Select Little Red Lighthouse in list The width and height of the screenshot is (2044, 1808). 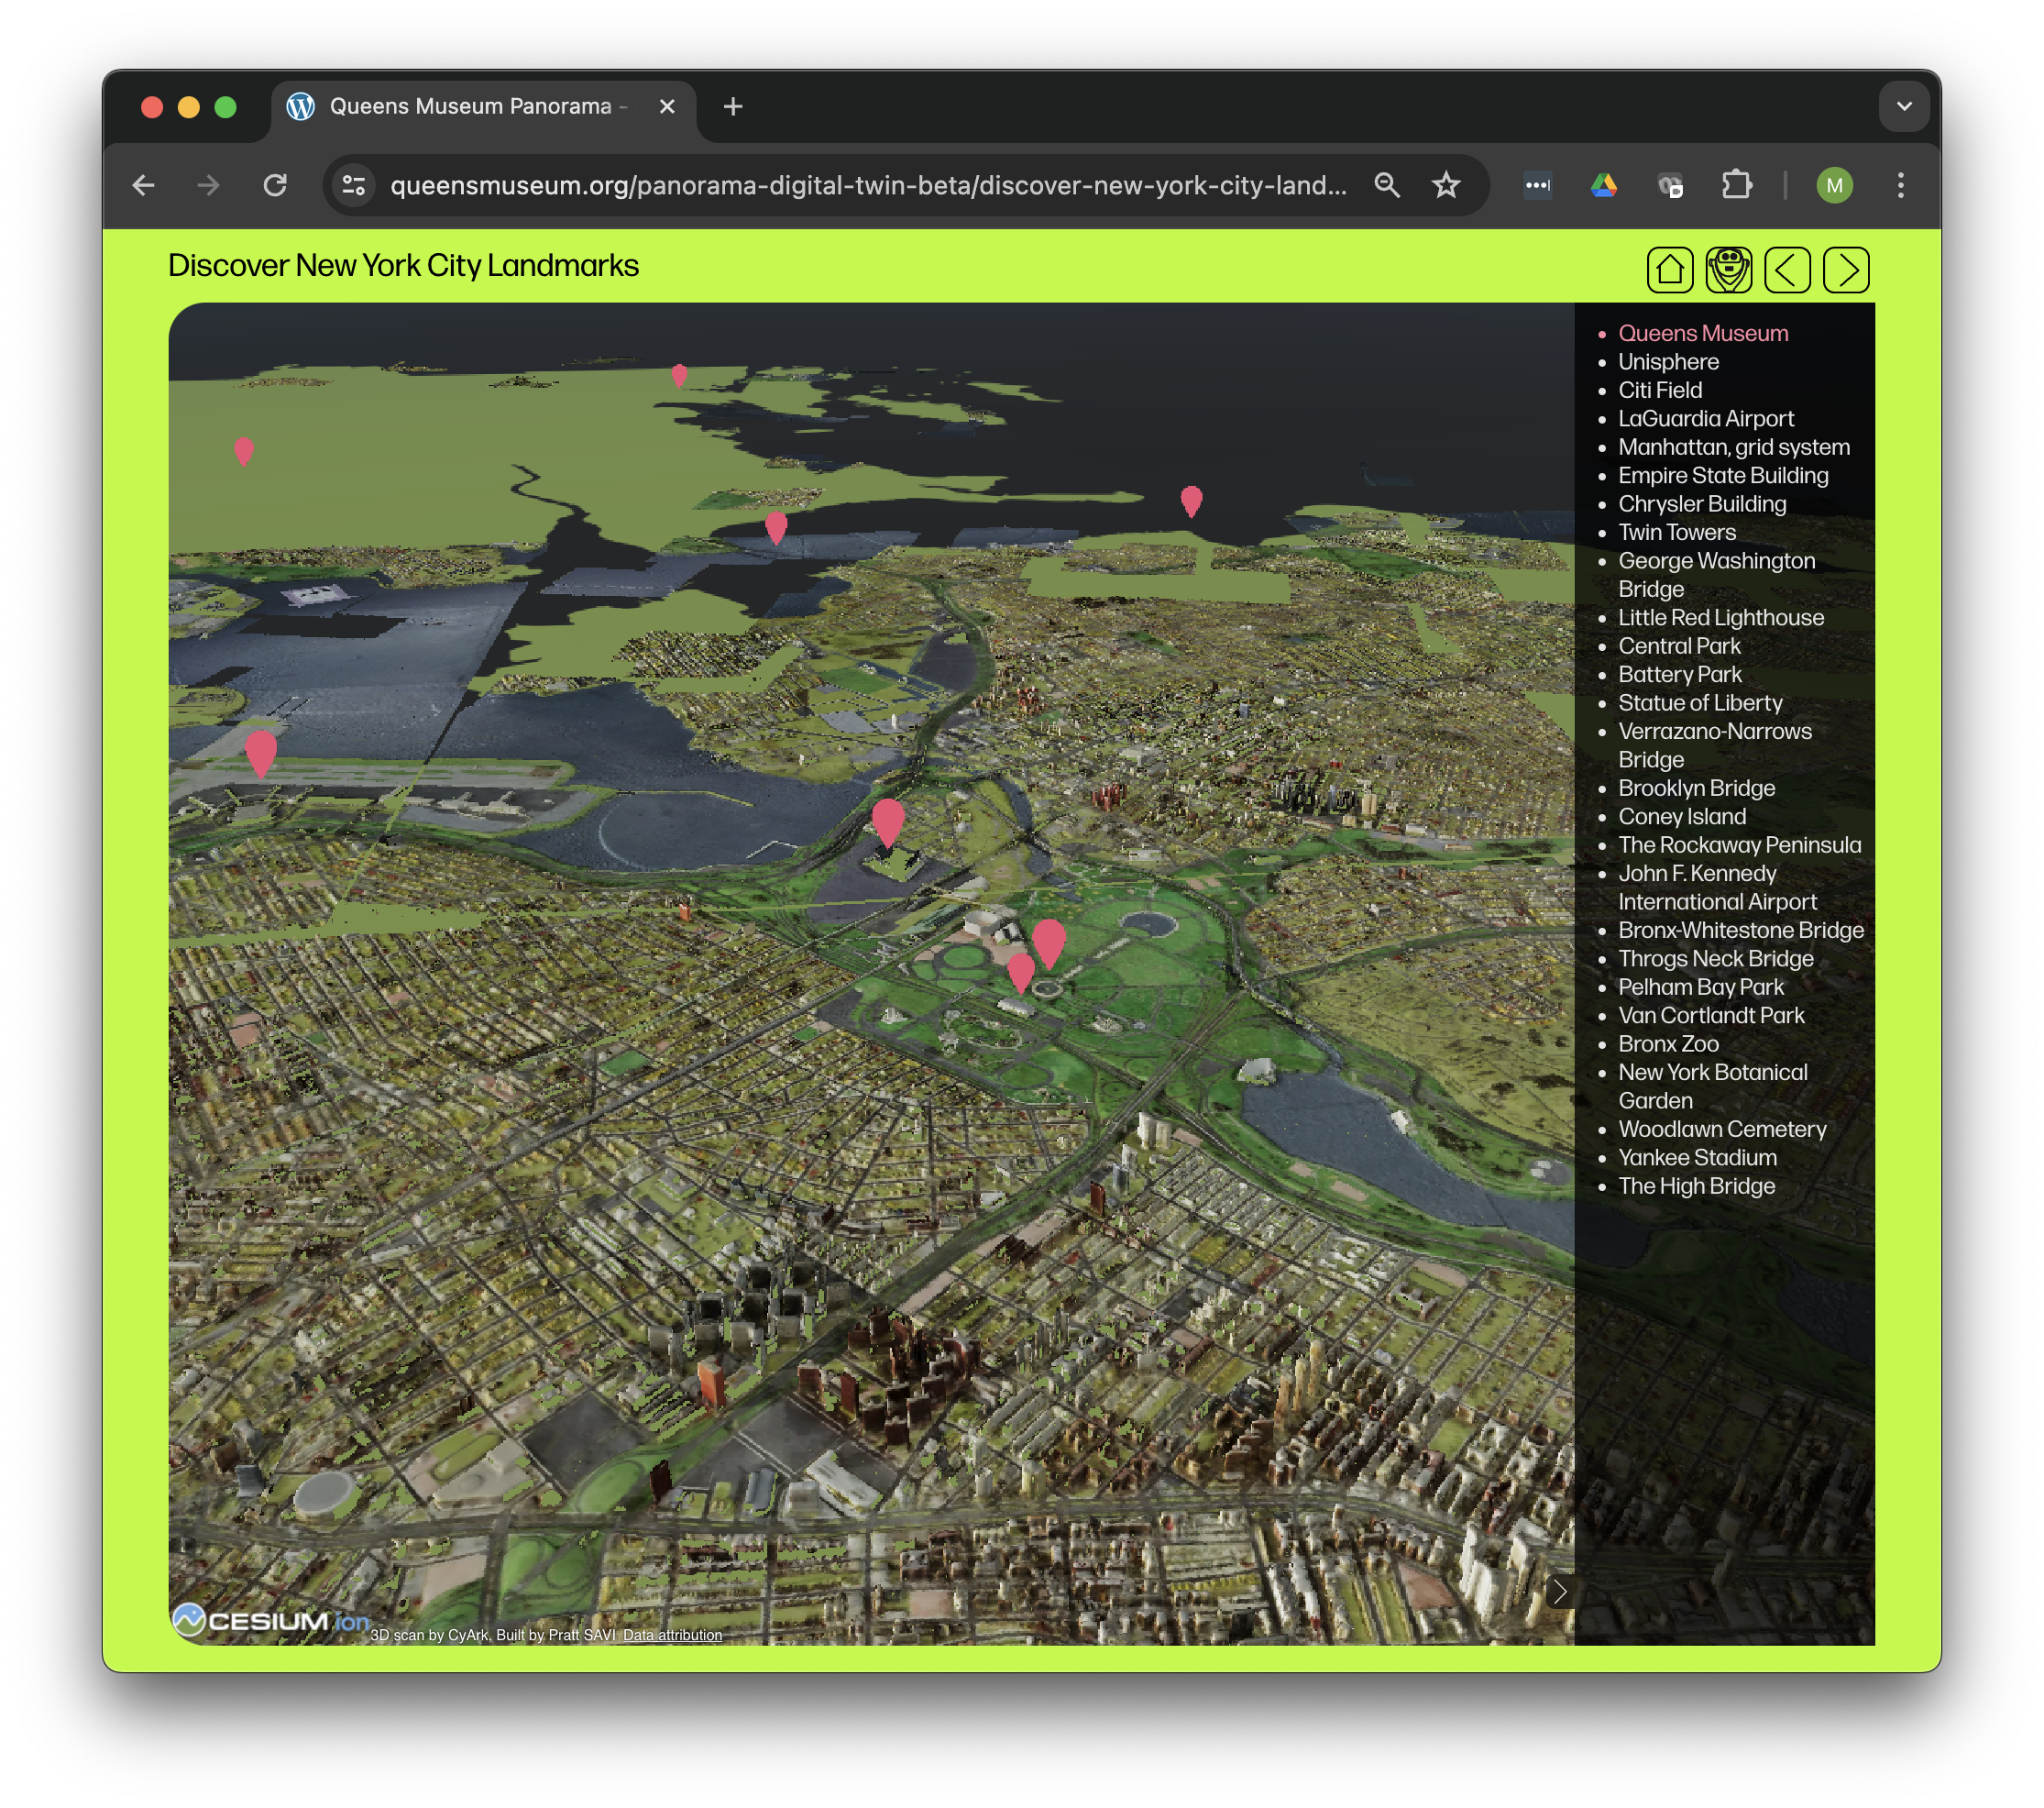click(x=1721, y=617)
